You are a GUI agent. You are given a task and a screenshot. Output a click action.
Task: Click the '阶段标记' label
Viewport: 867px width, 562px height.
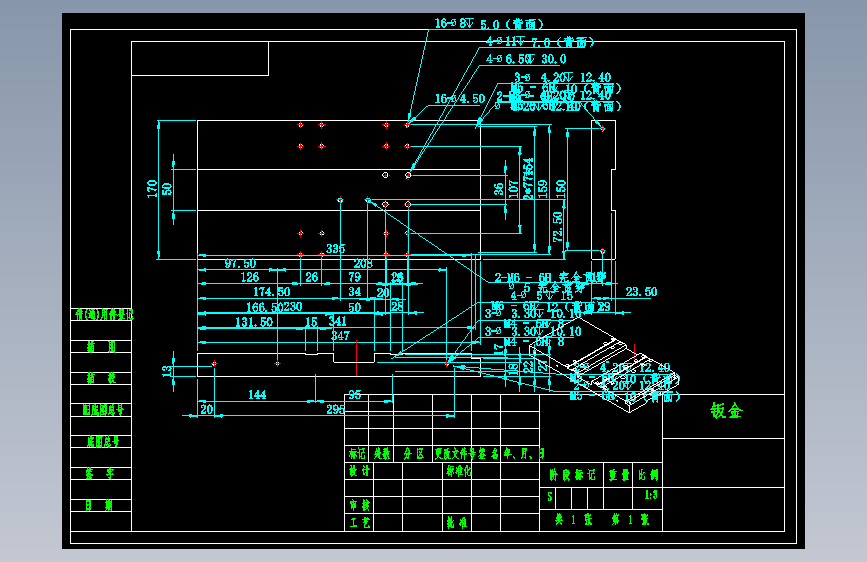coord(572,475)
